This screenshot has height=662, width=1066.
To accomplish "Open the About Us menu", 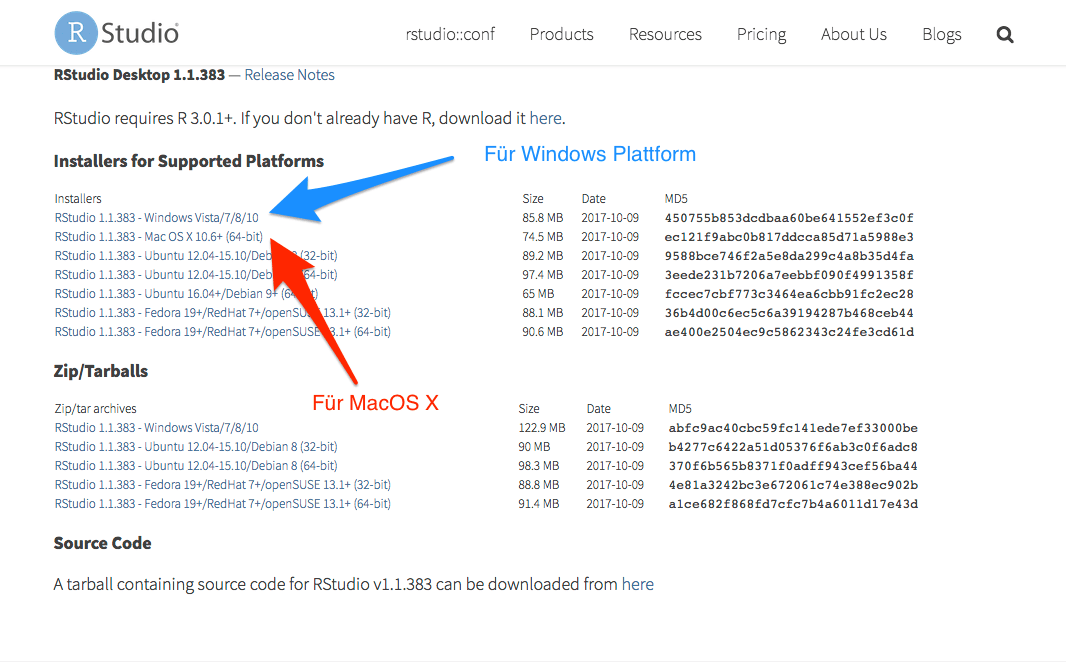I will (x=853, y=34).
